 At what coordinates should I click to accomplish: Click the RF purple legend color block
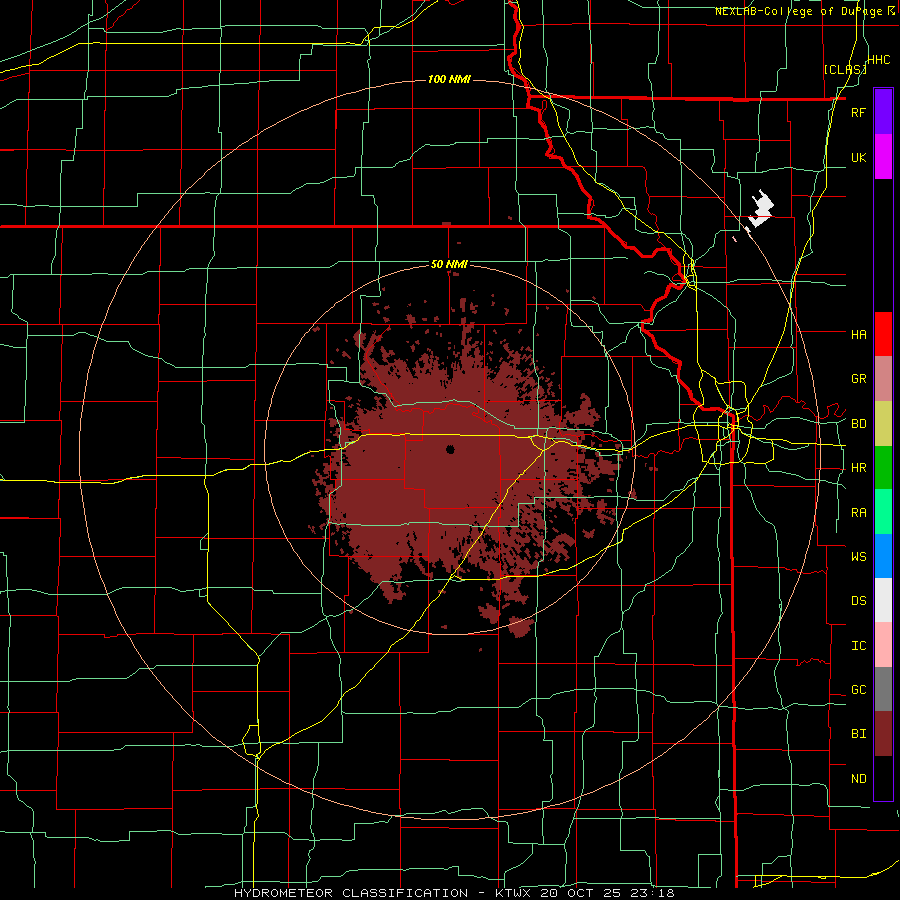click(x=883, y=112)
